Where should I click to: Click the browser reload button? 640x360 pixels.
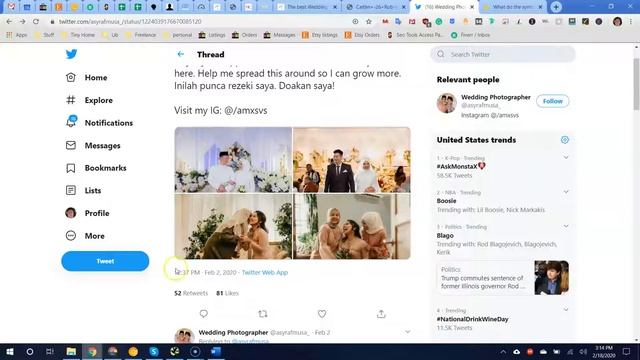click(36, 22)
